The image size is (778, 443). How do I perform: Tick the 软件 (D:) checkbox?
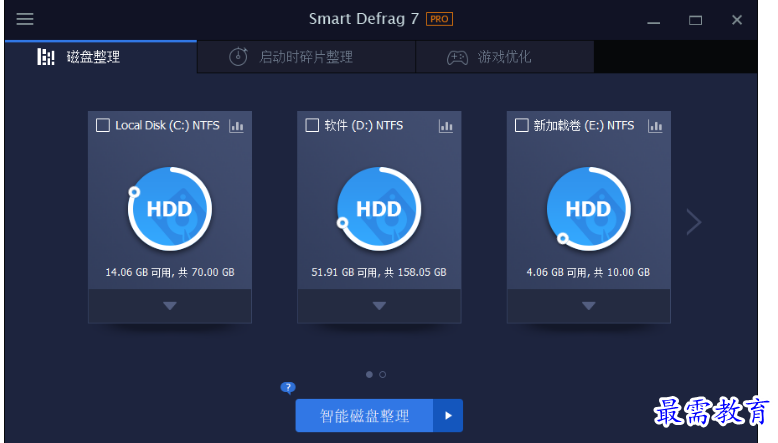312,125
